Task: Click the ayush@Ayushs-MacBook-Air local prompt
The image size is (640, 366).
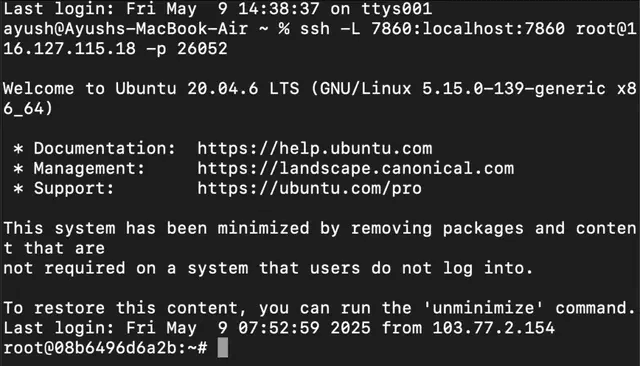Action: [126, 29]
